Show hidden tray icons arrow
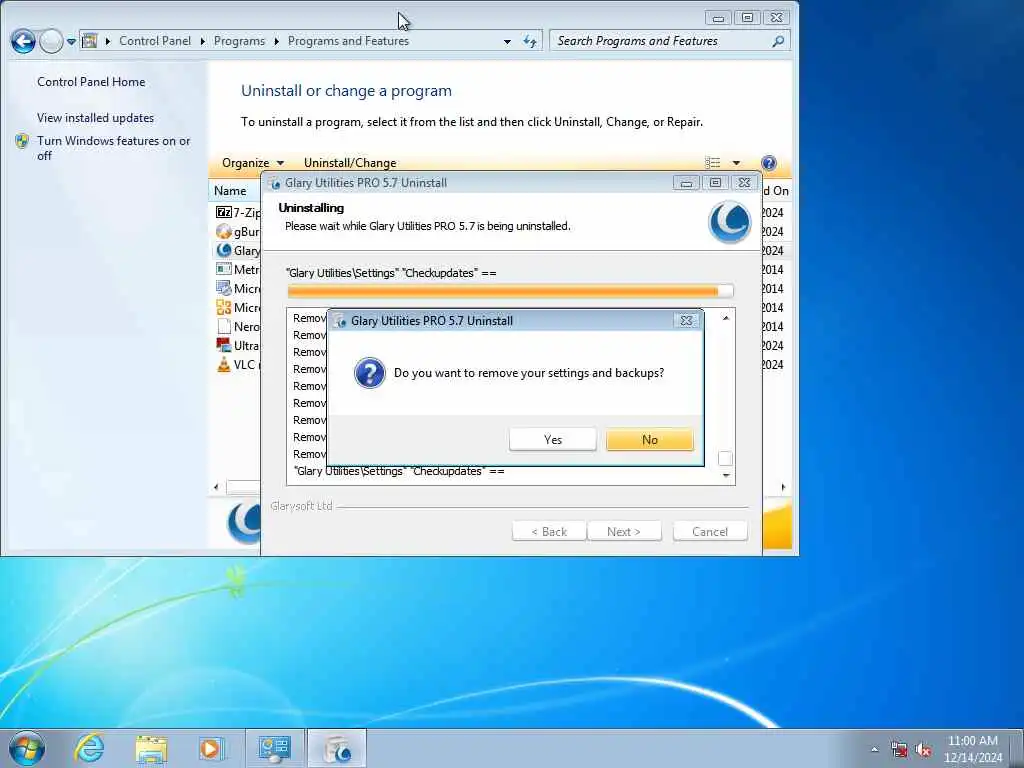Viewport: 1024px width, 768px height. pyautogui.click(x=874, y=749)
